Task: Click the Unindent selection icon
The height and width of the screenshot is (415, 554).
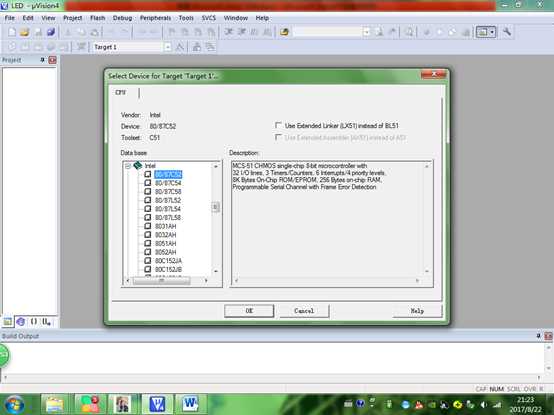Action: click(x=242, y=32)
